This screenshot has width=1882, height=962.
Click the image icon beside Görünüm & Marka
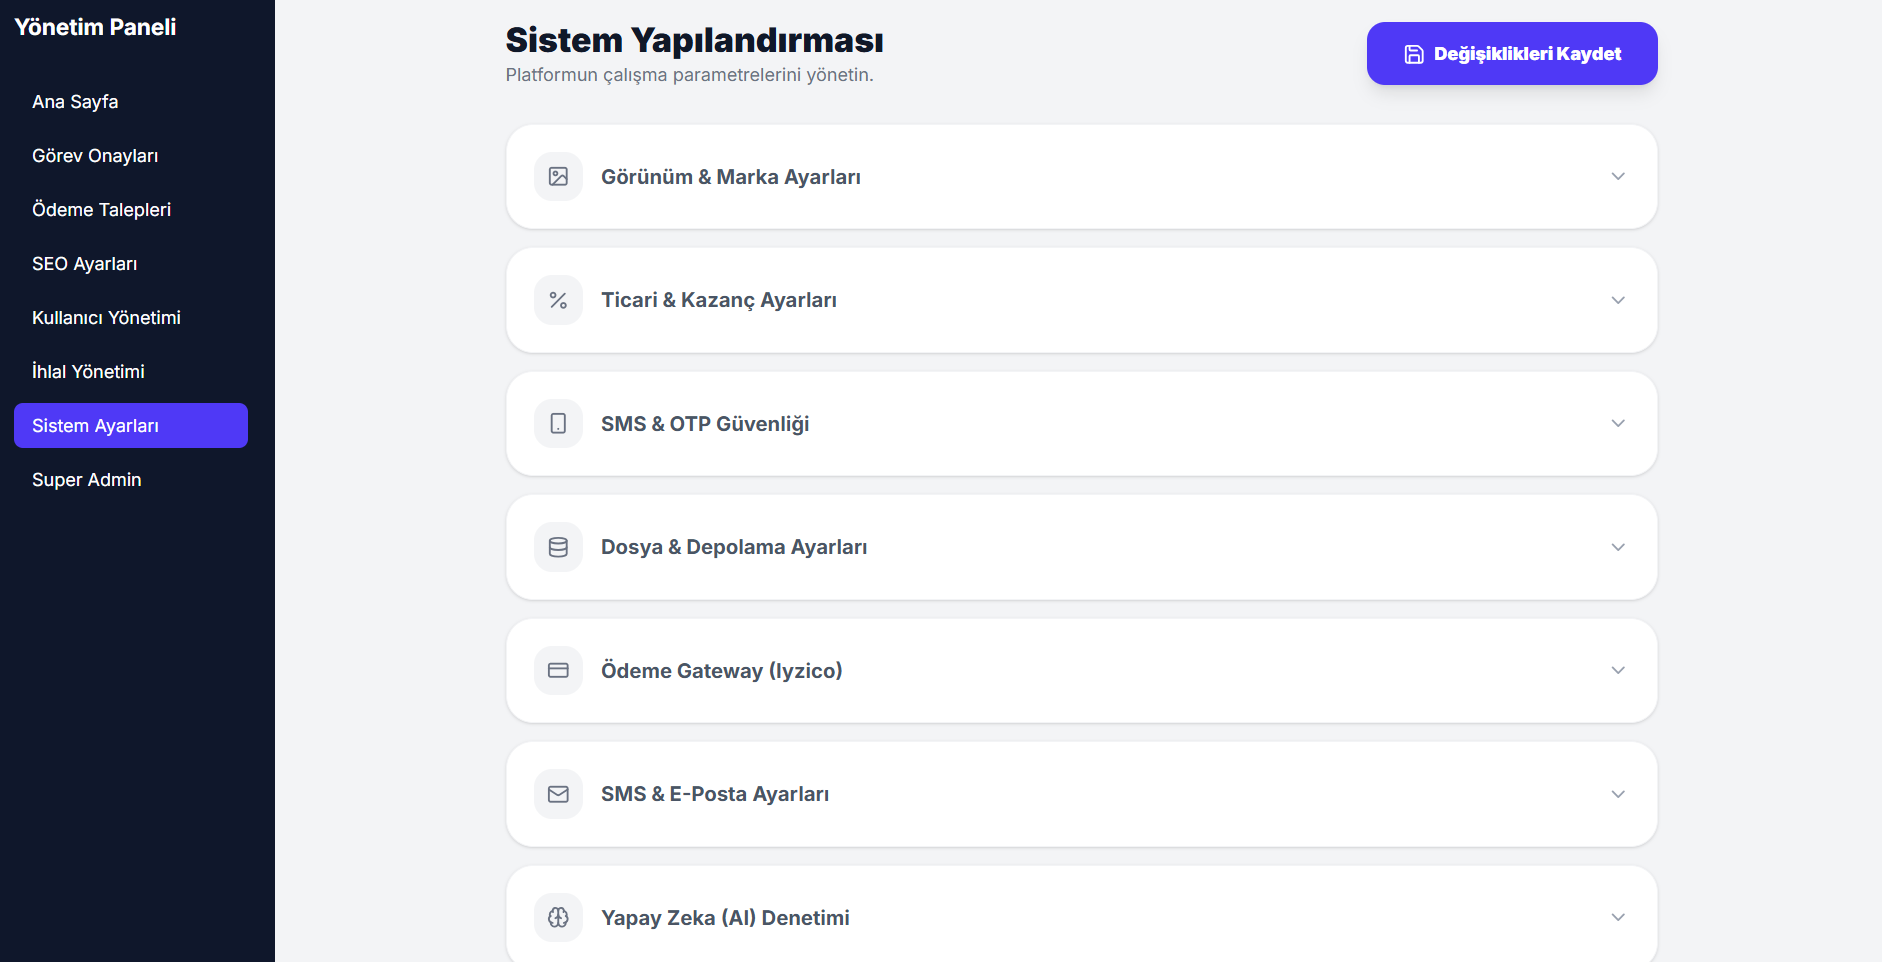pyautogui.click(x=558, y=177)
